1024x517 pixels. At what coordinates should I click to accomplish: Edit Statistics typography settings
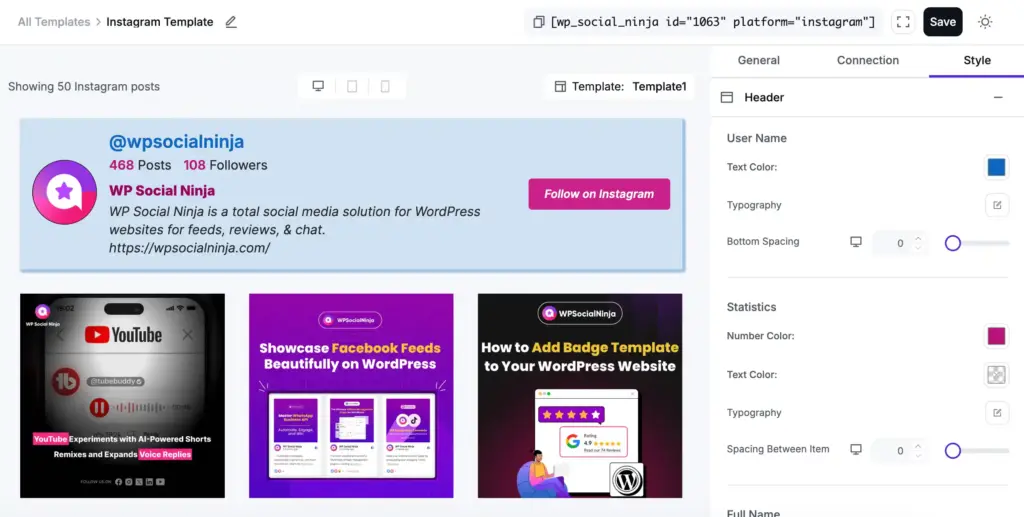pyautogui.click(x=996, y=412)
